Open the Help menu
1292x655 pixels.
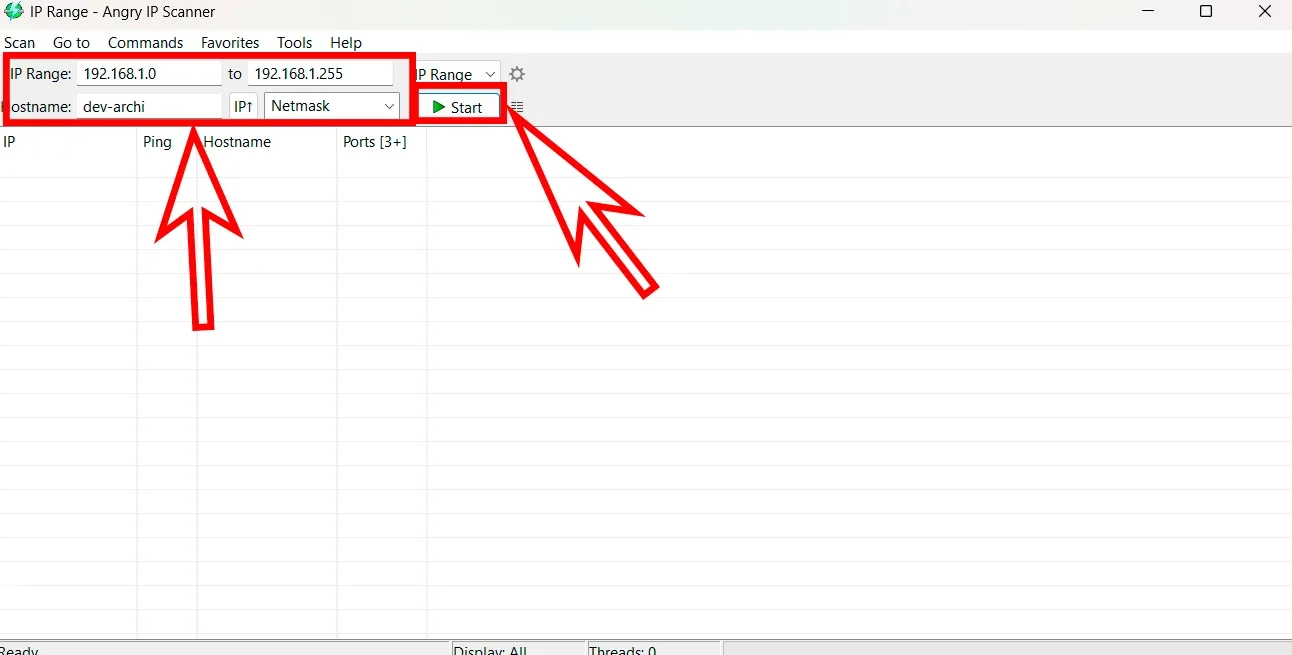coord(346,43)
